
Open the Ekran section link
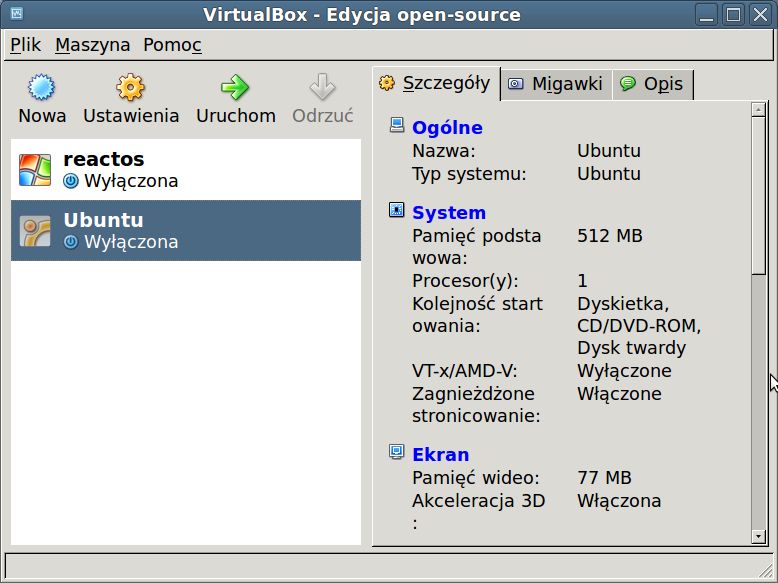(440, 454)
